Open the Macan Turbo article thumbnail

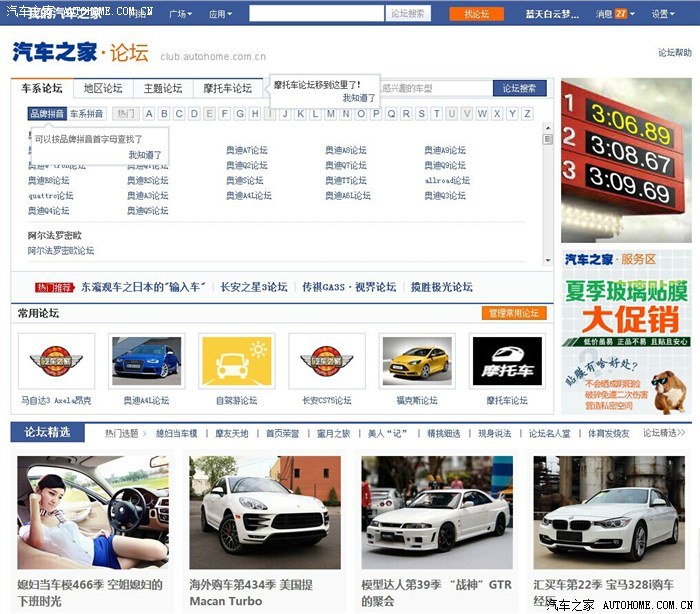265,512
